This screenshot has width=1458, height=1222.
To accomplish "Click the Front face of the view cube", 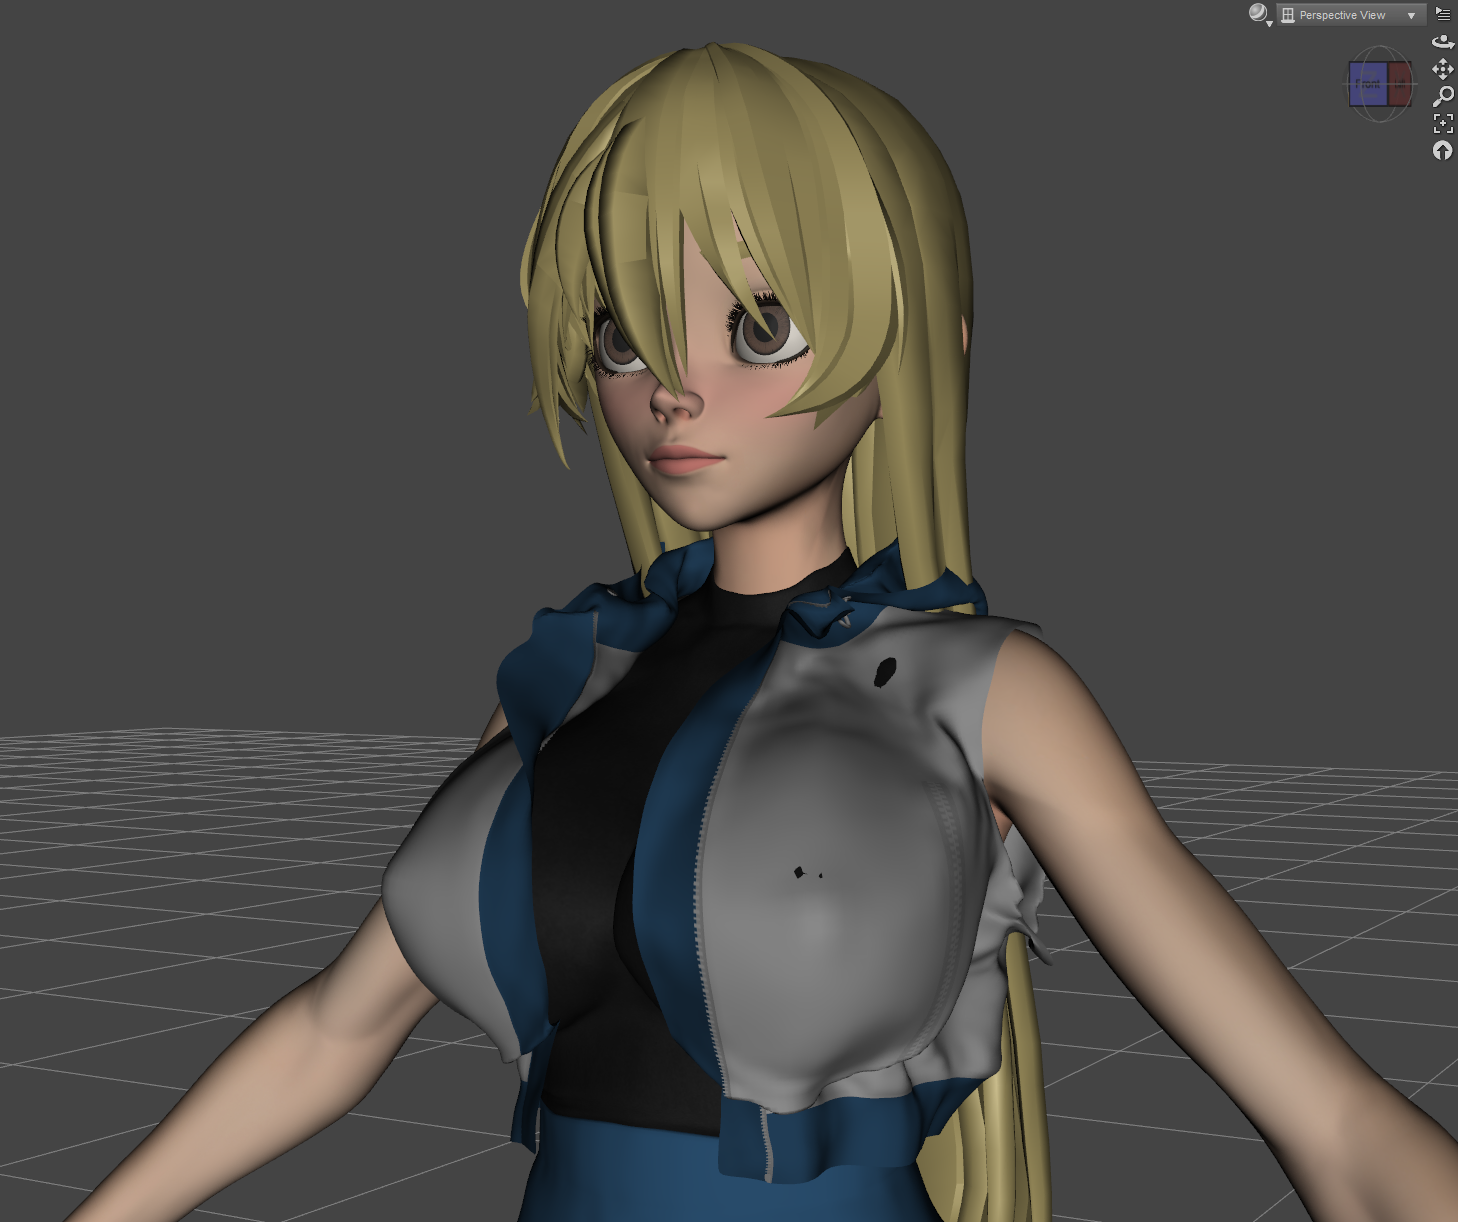I will coord(1368,84).
